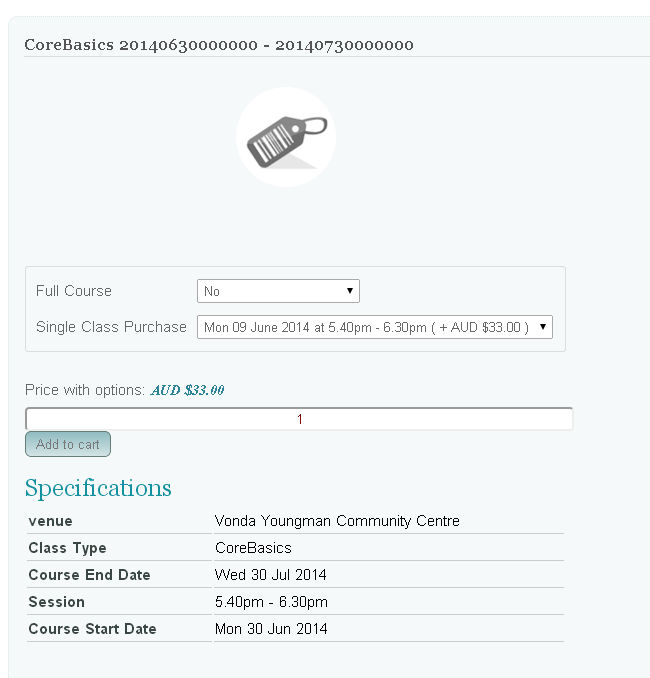Click the Class Type row label
650x678 pixels.
67,548
